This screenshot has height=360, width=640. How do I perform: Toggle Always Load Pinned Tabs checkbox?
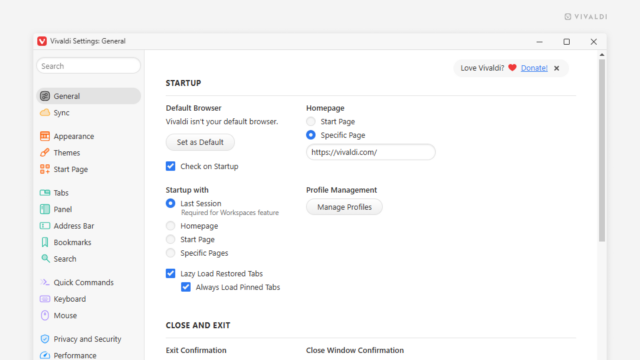(186, 287)
